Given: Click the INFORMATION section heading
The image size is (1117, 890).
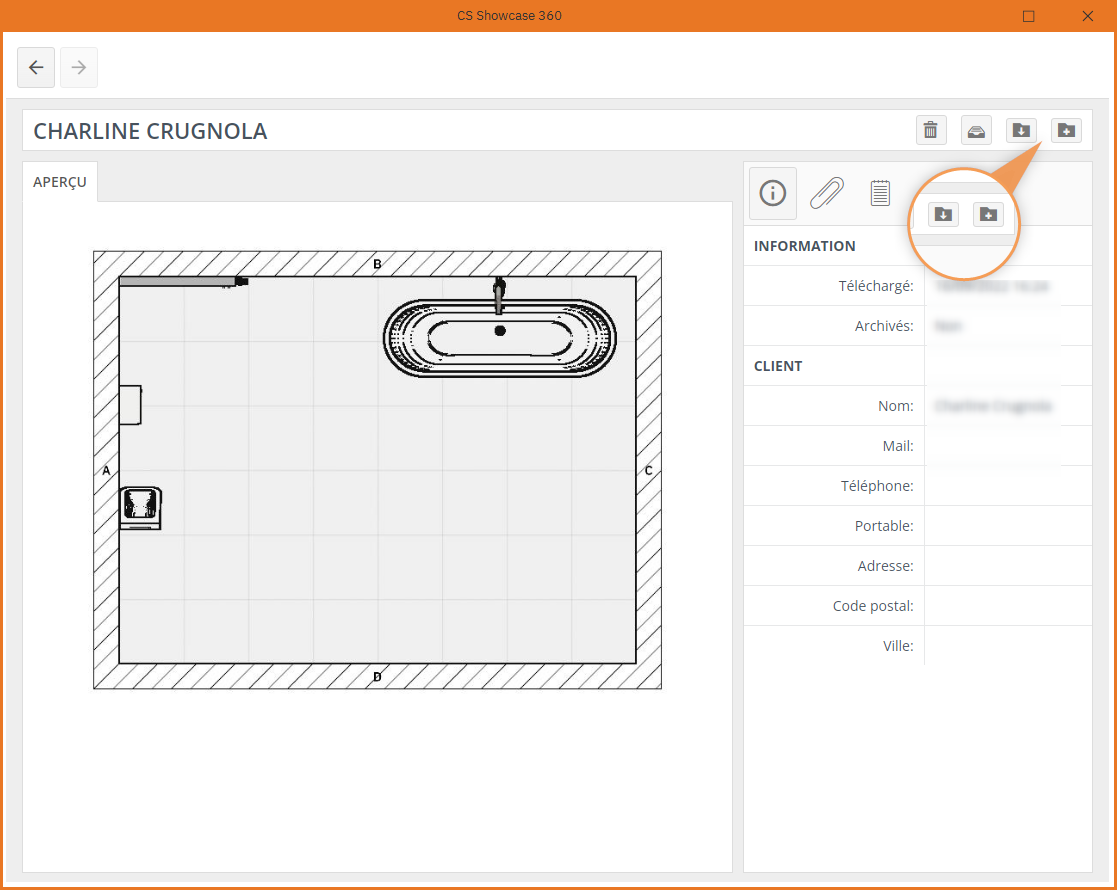Looking at the screenshot, I should (x=804, y=246).
